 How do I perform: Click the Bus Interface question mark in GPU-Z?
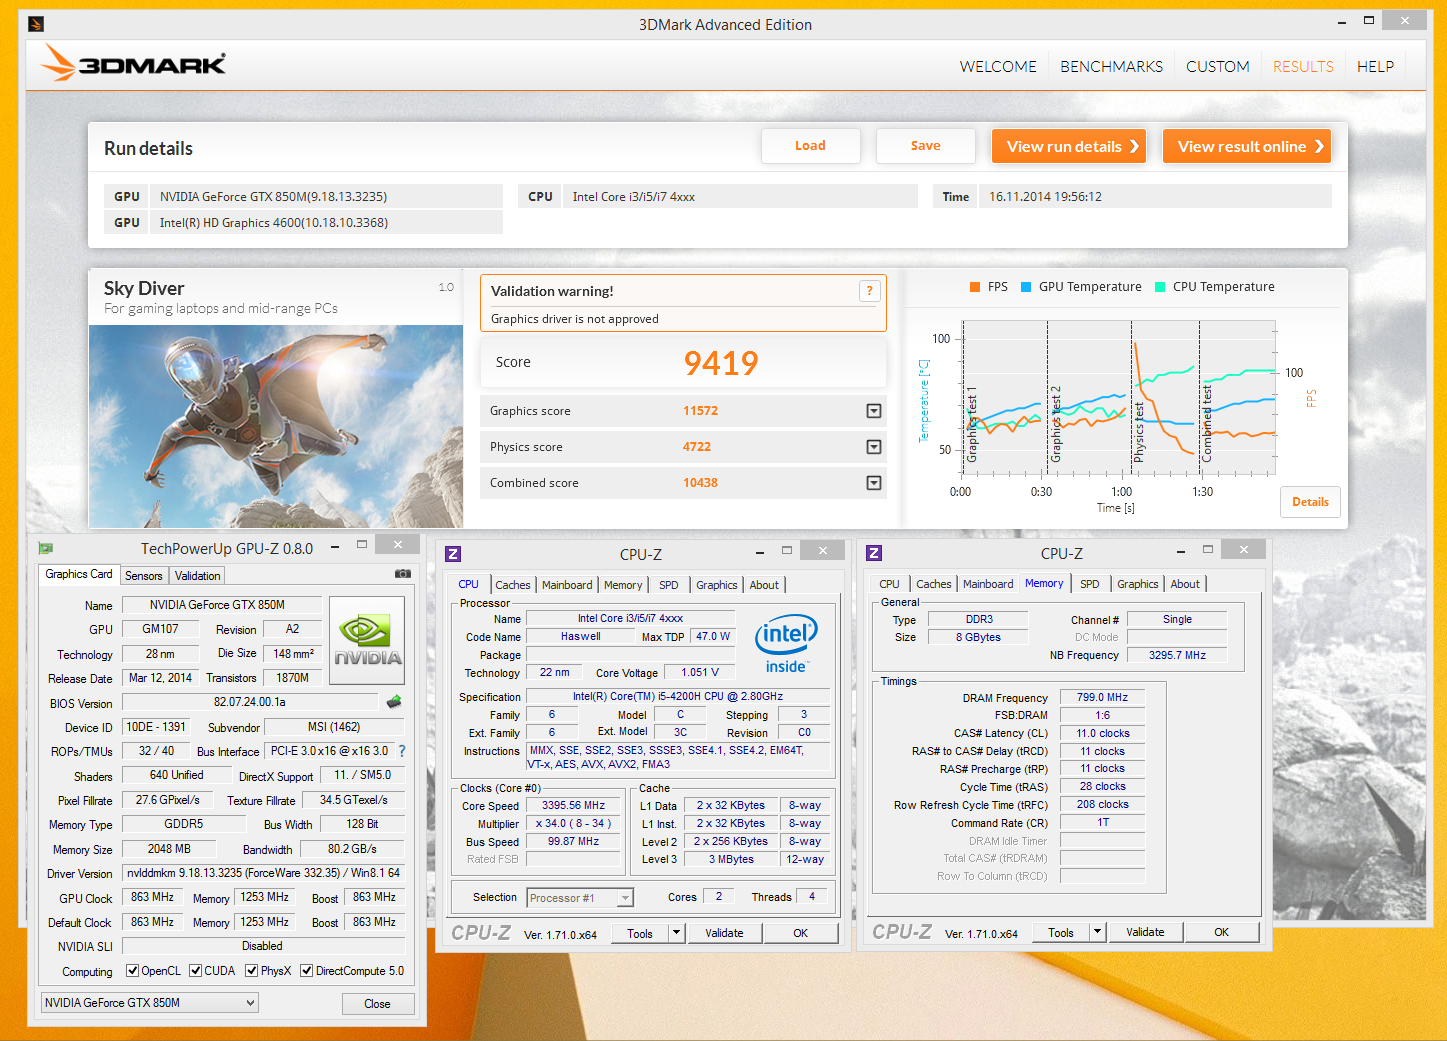402,751
